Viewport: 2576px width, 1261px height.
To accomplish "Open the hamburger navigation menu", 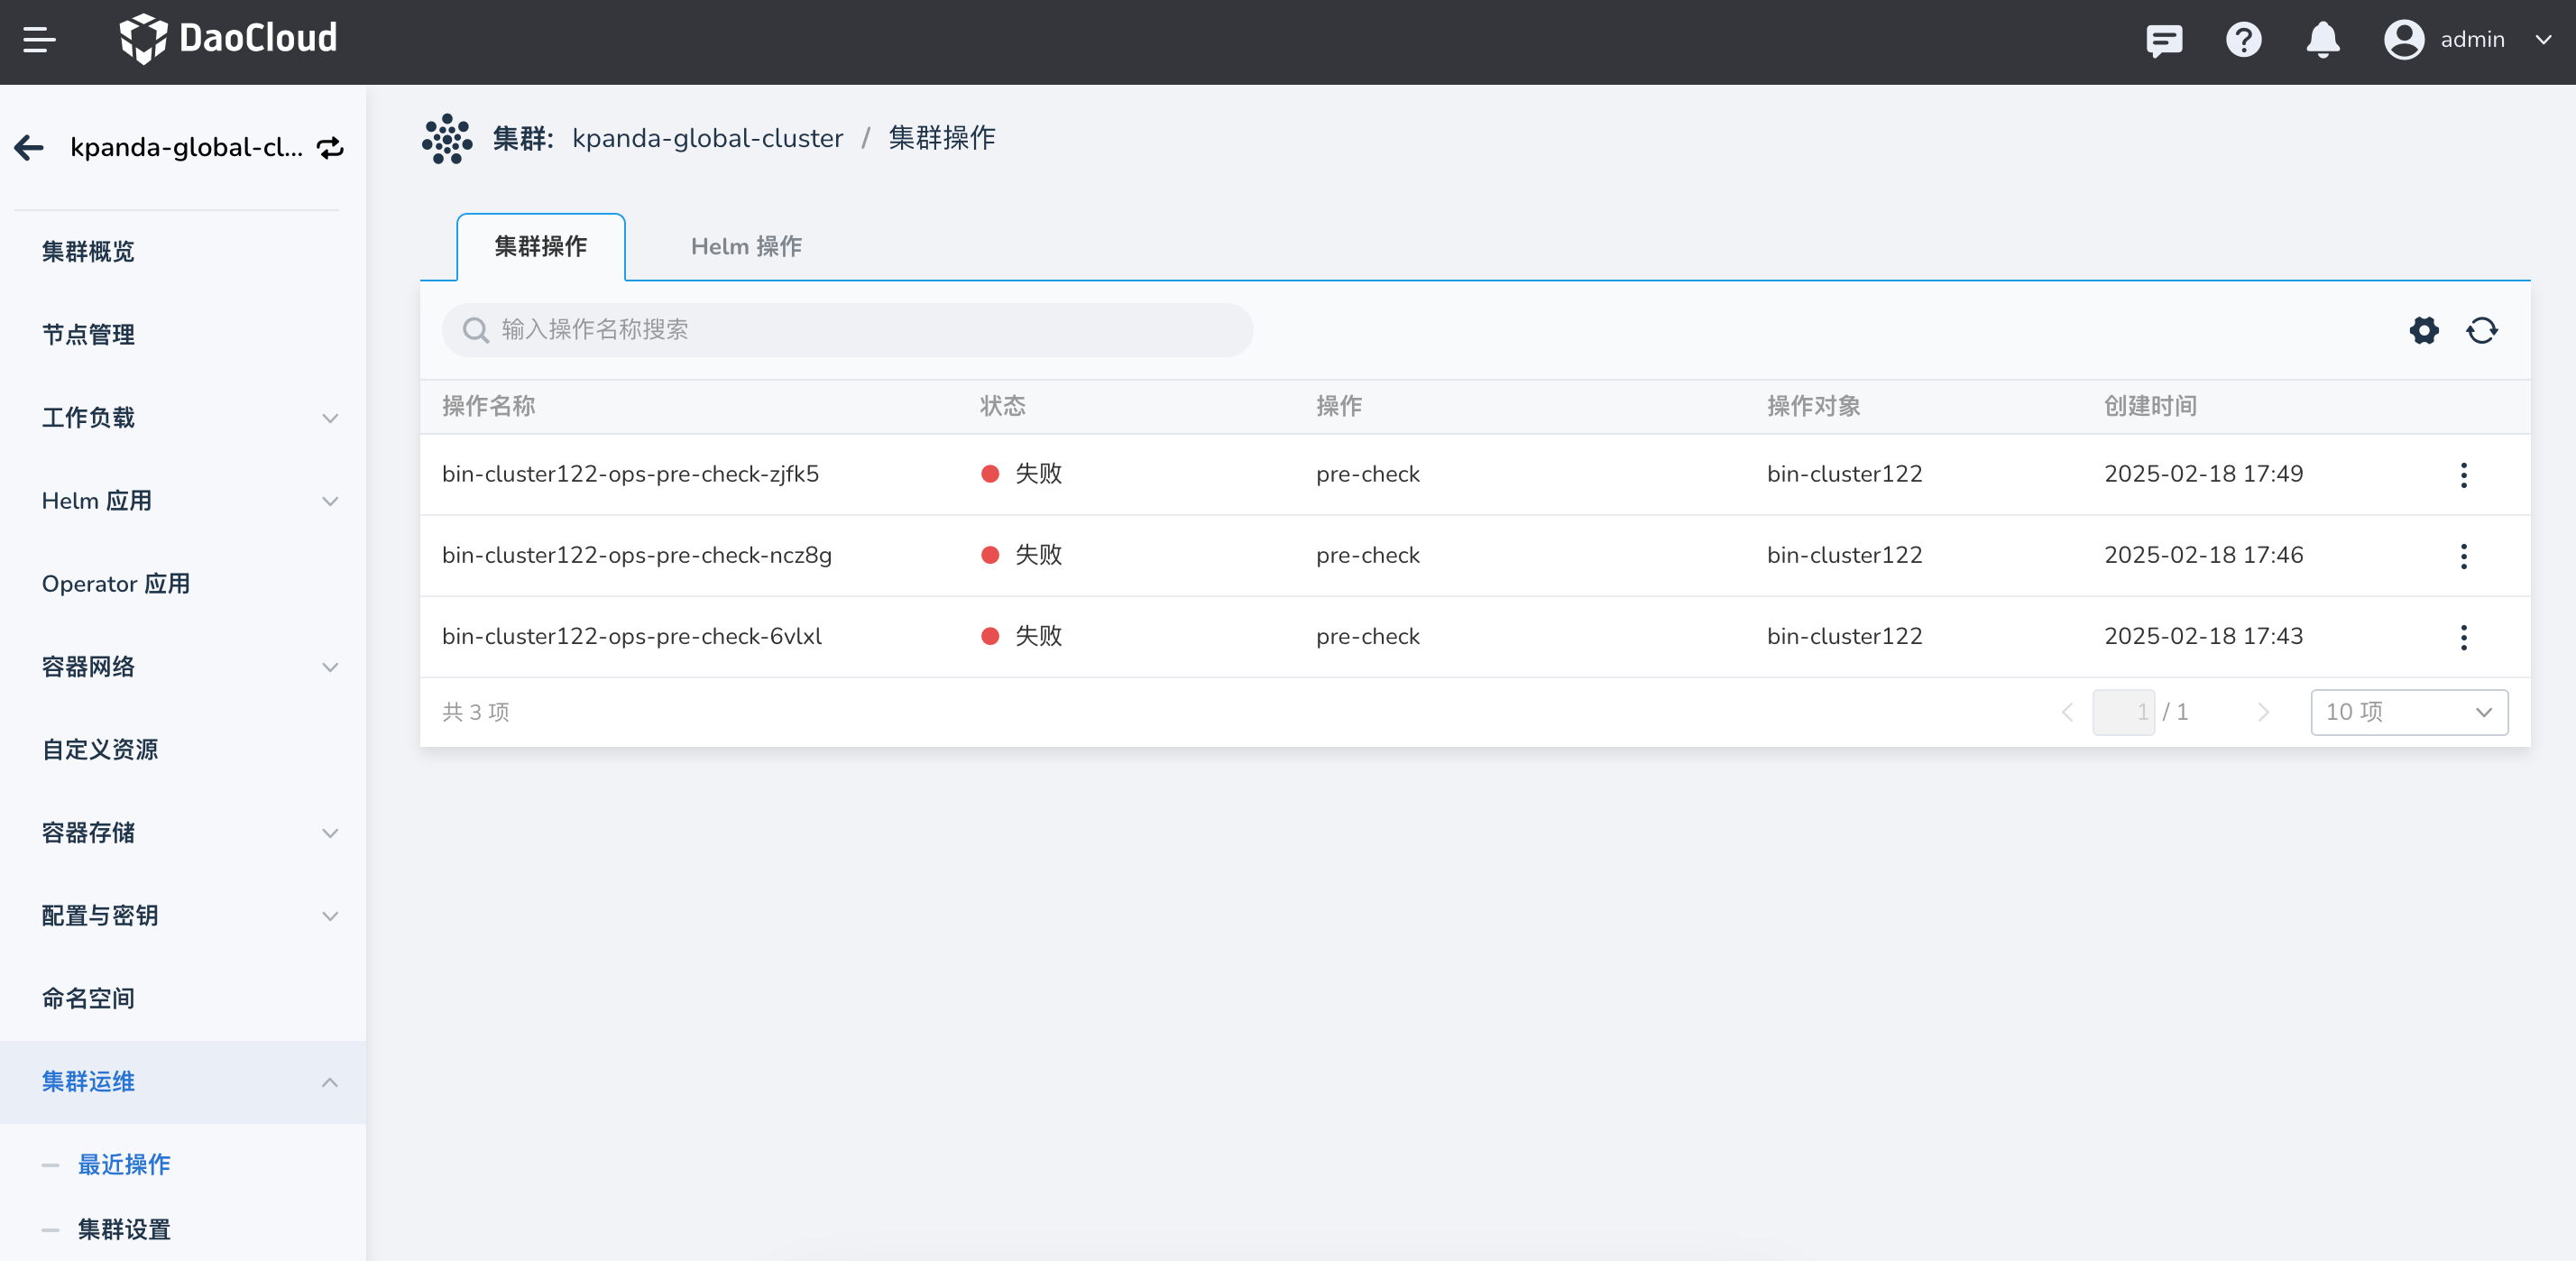I will coord(39,40).
